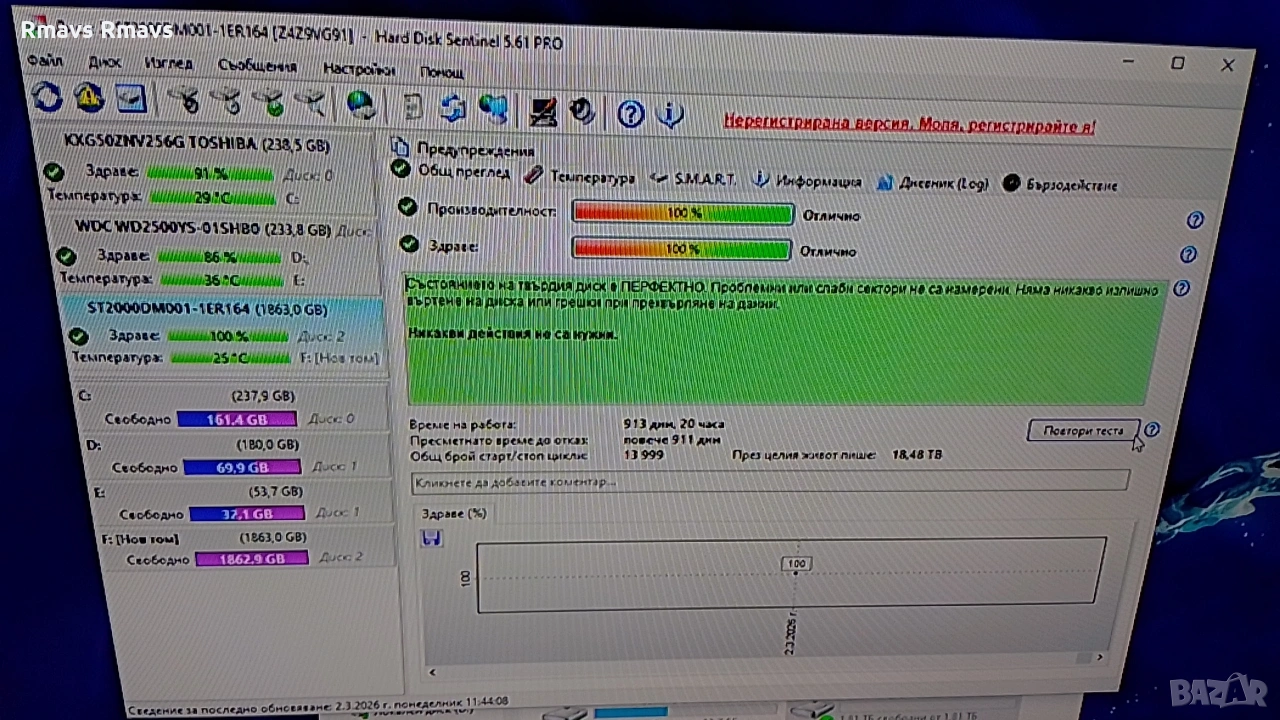Select the Здраве (%) graph tab
Image resolution: width=1280 pixels, height=720 pixels.
point(454,513)
